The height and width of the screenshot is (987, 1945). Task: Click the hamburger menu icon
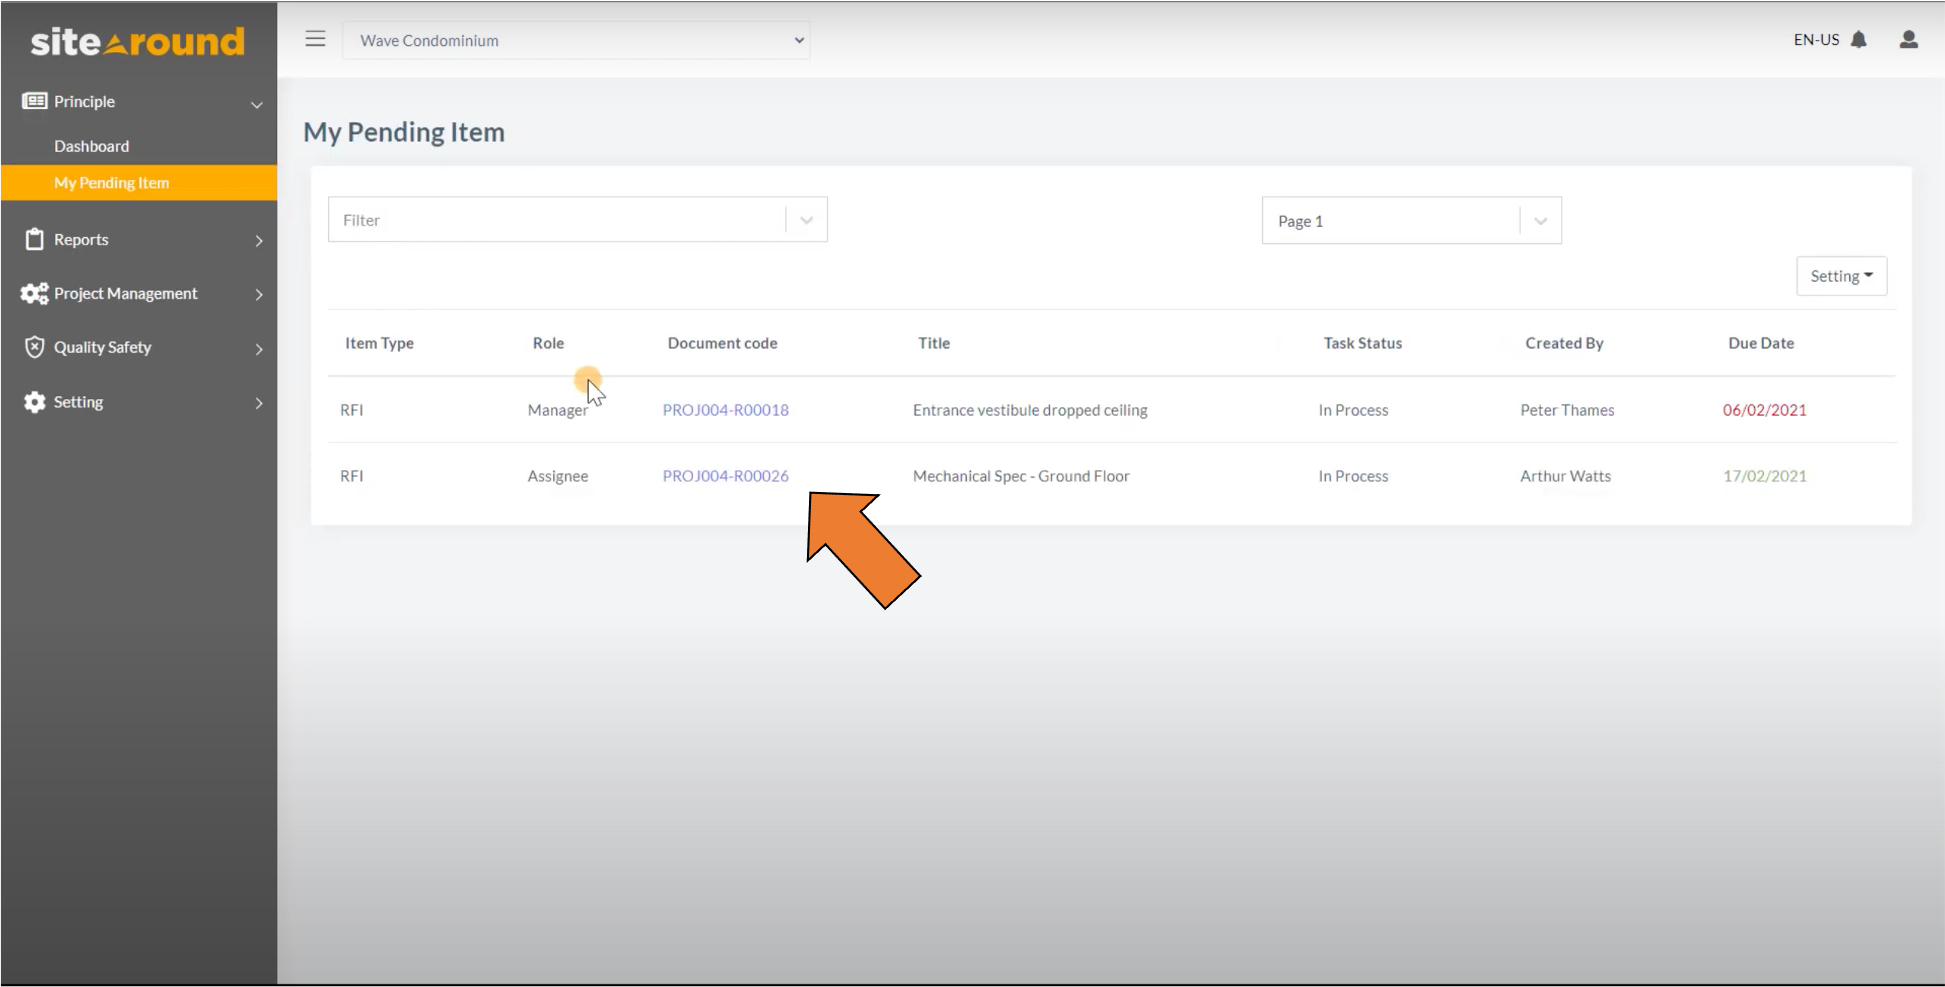click(x=315, y=39)
